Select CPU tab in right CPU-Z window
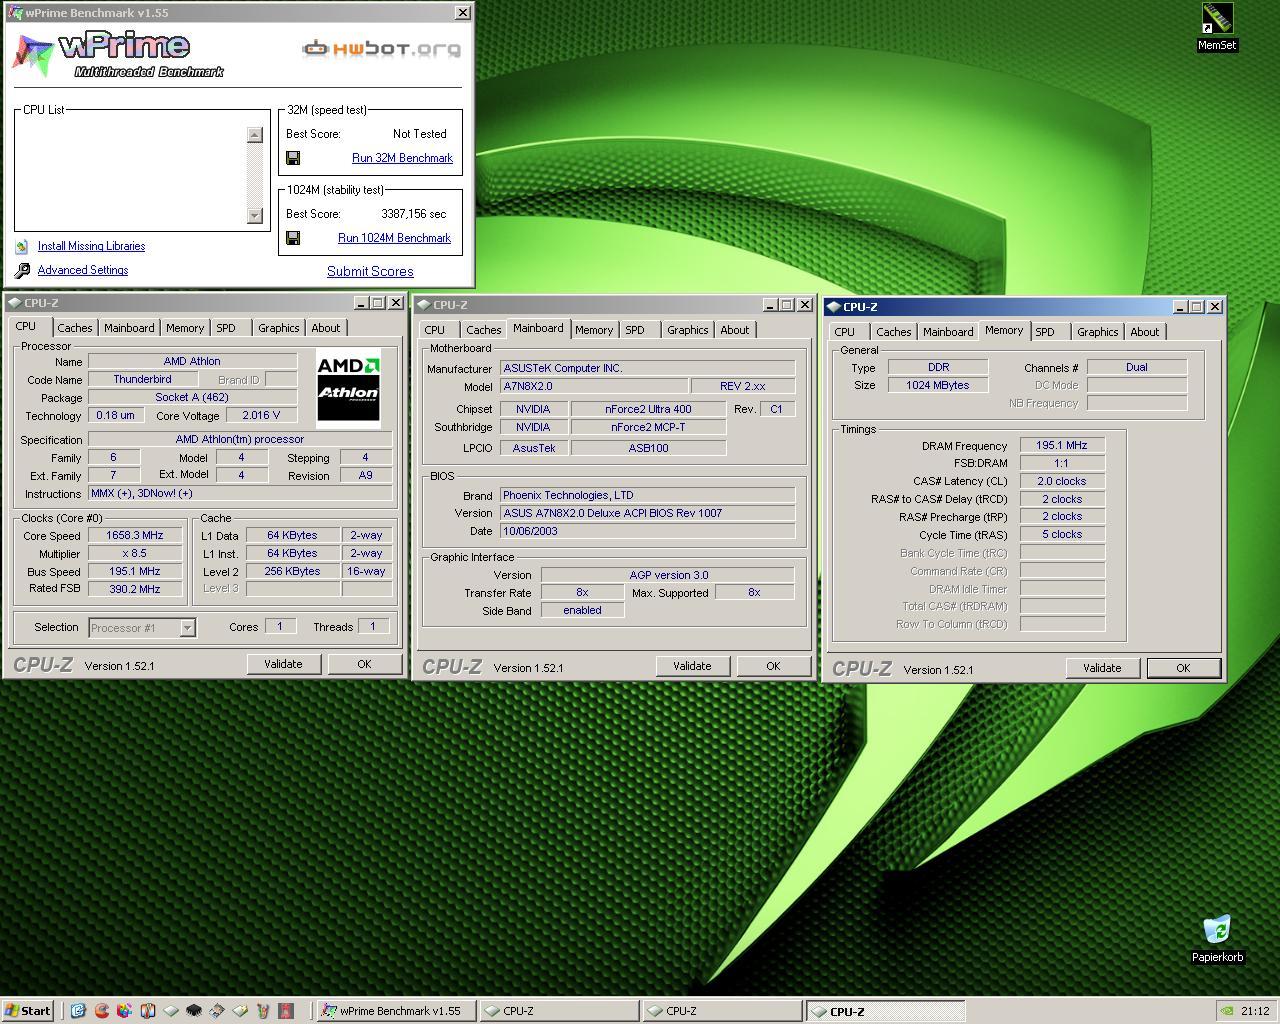Image resolution: width=1280 pixels, height=1024 pixels. (x=845, y=332)
